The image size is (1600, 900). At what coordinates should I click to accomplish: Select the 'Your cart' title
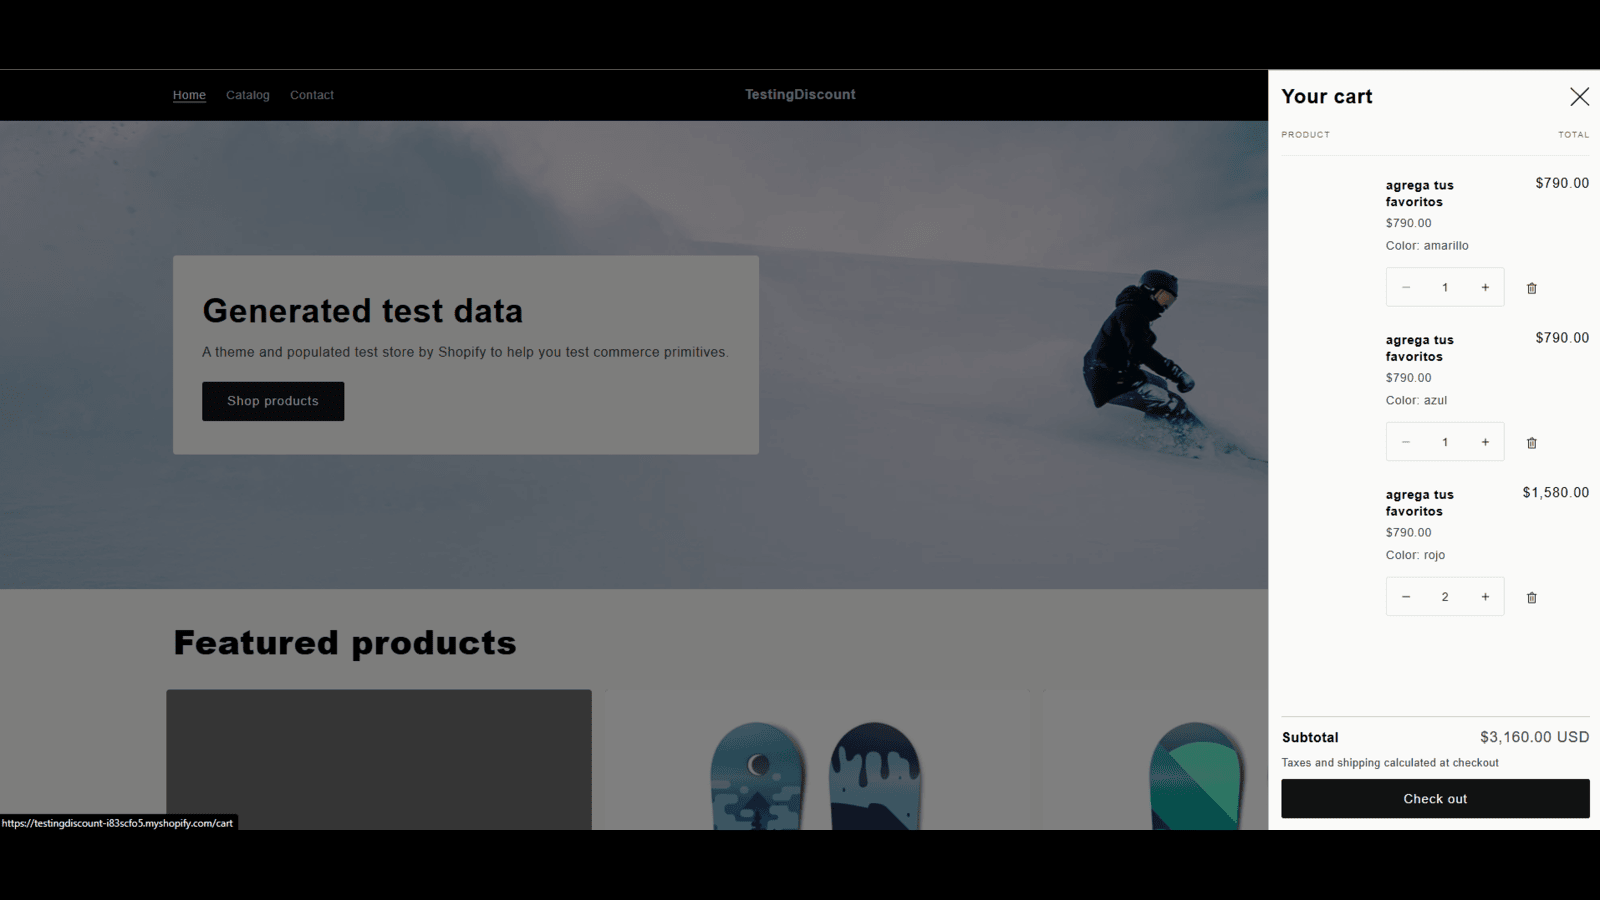click(1327, 96)
